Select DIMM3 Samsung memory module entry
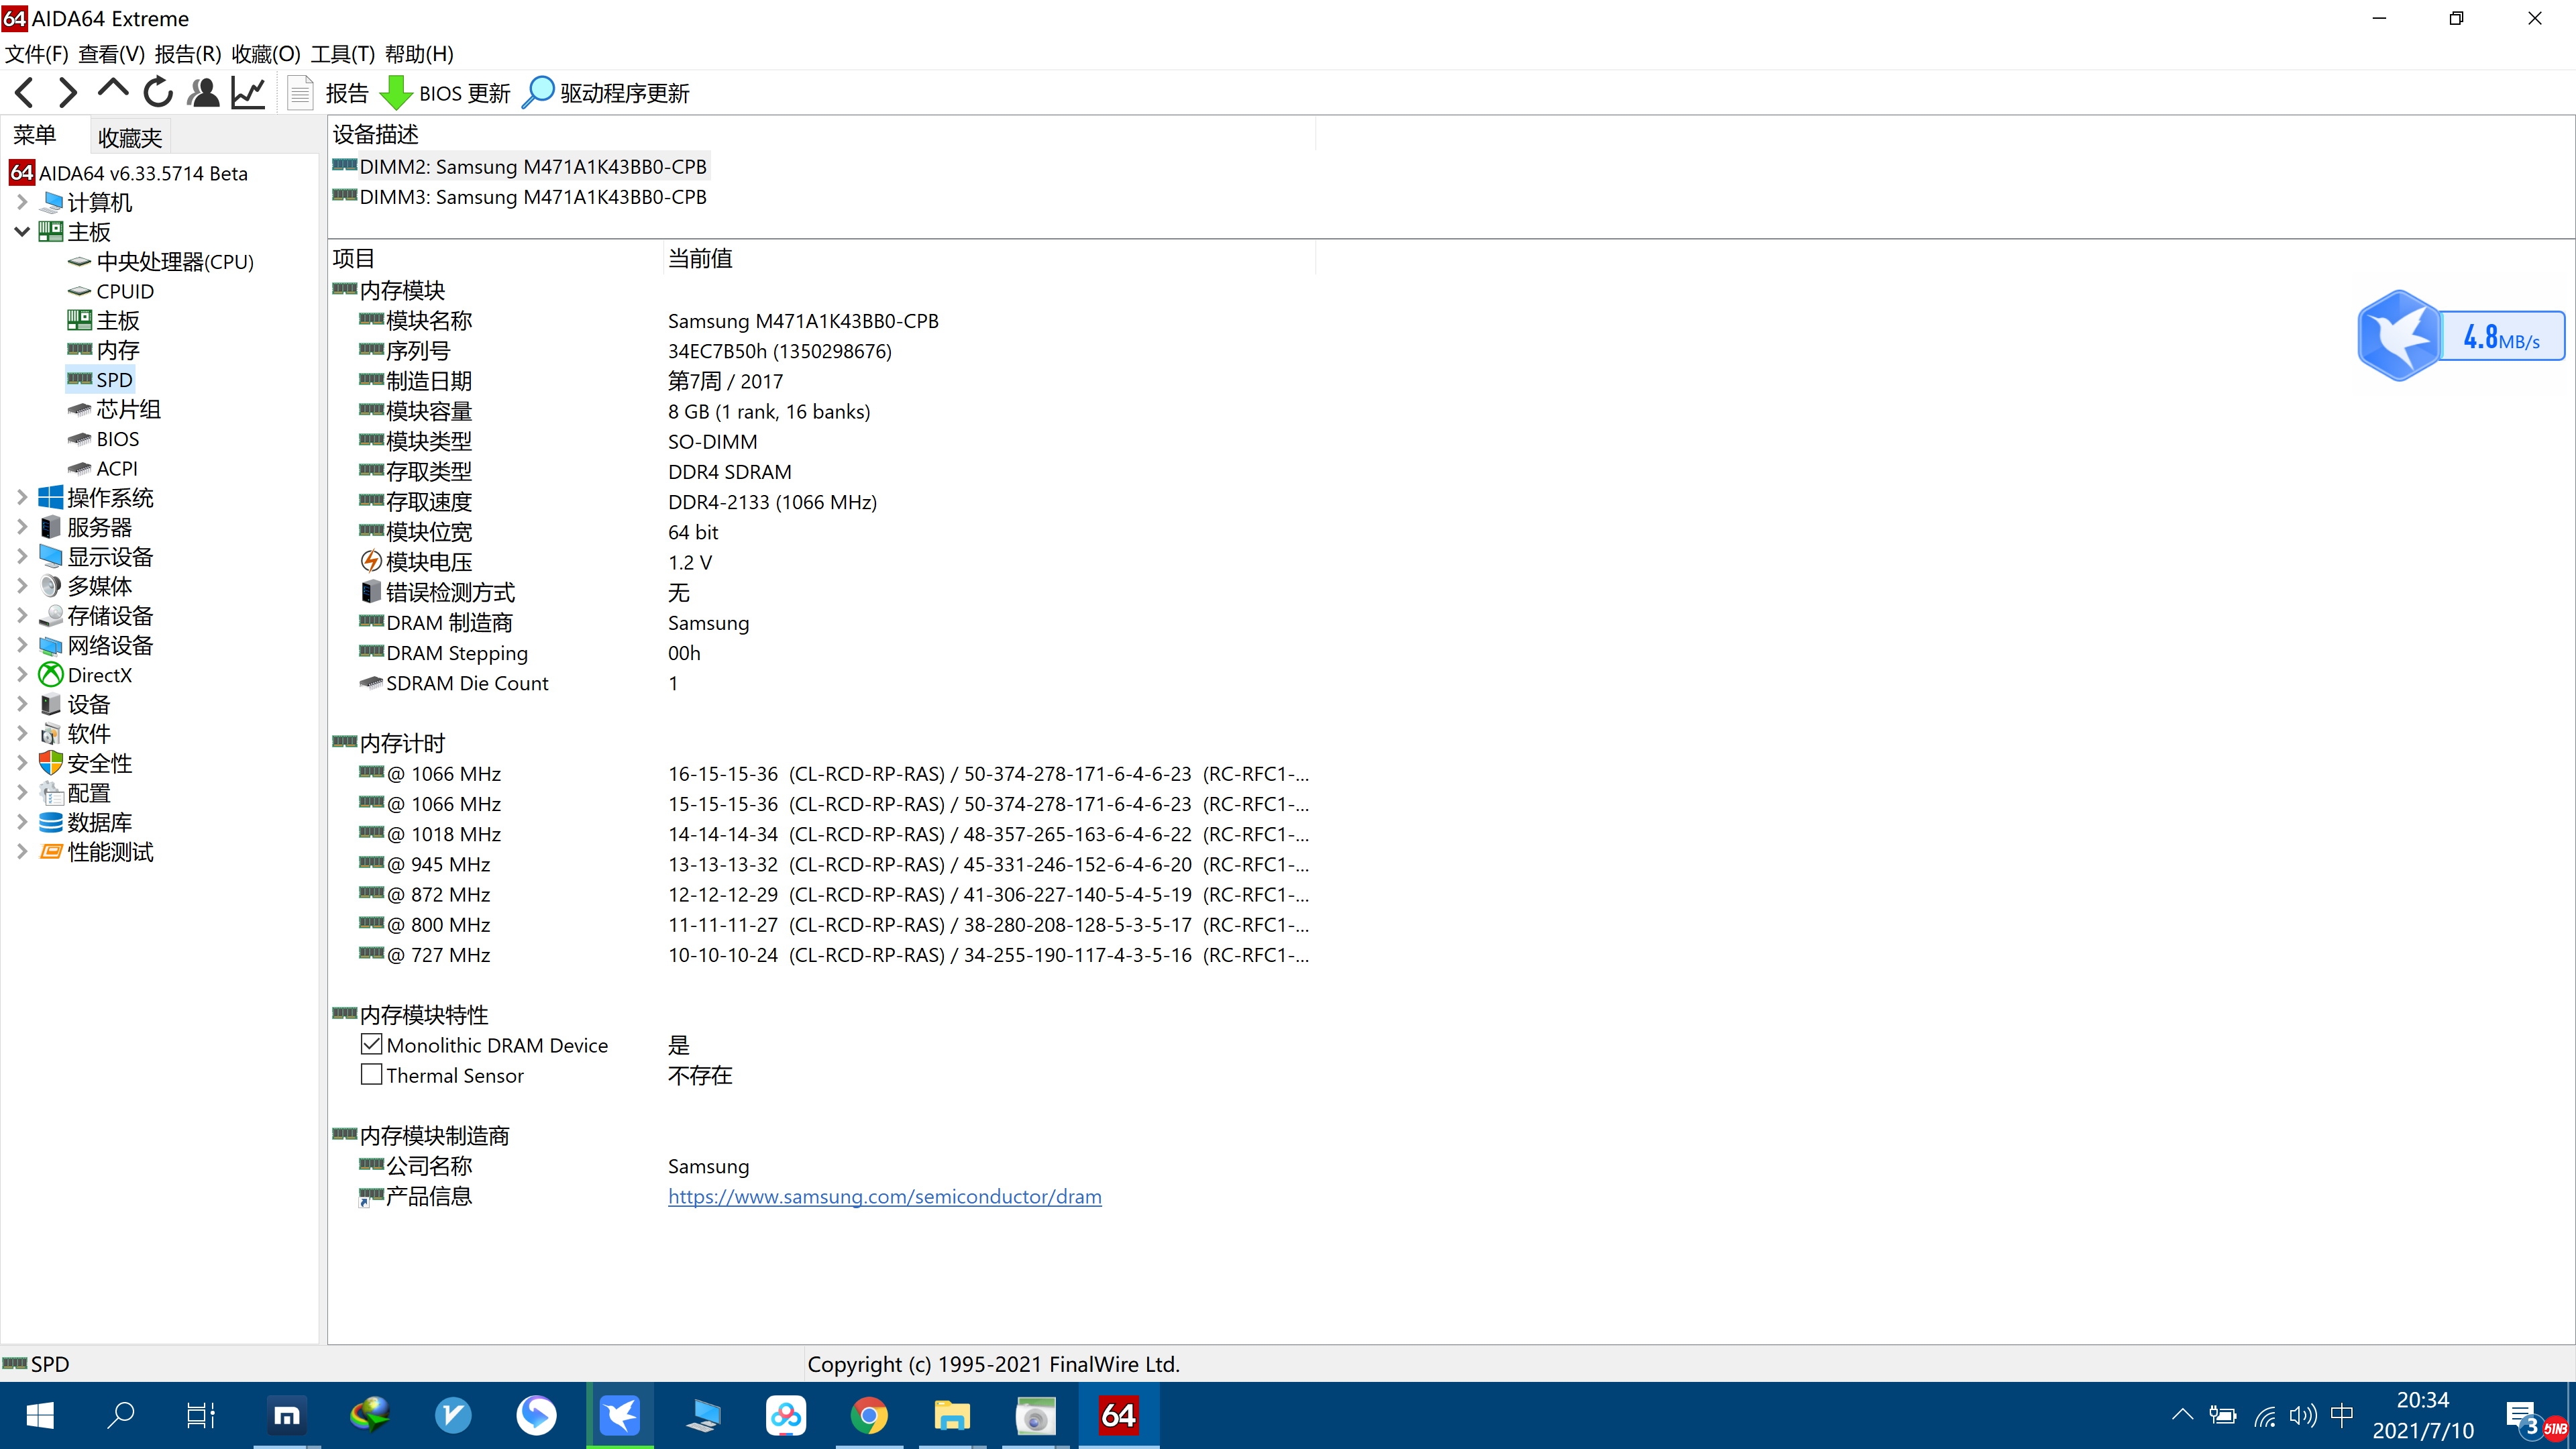This screenshot has width=2576, height=1449. click(532, 197)
